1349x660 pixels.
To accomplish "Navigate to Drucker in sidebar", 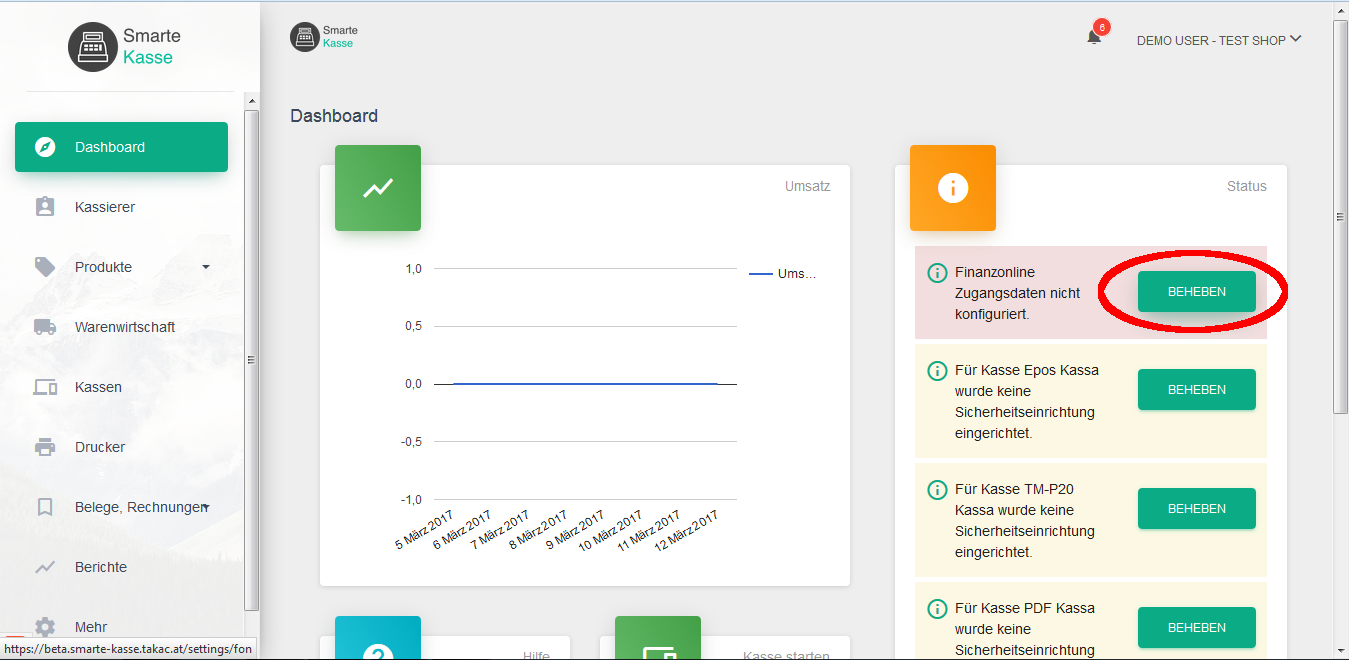I will pyautogui.click(x=121, y=447).
